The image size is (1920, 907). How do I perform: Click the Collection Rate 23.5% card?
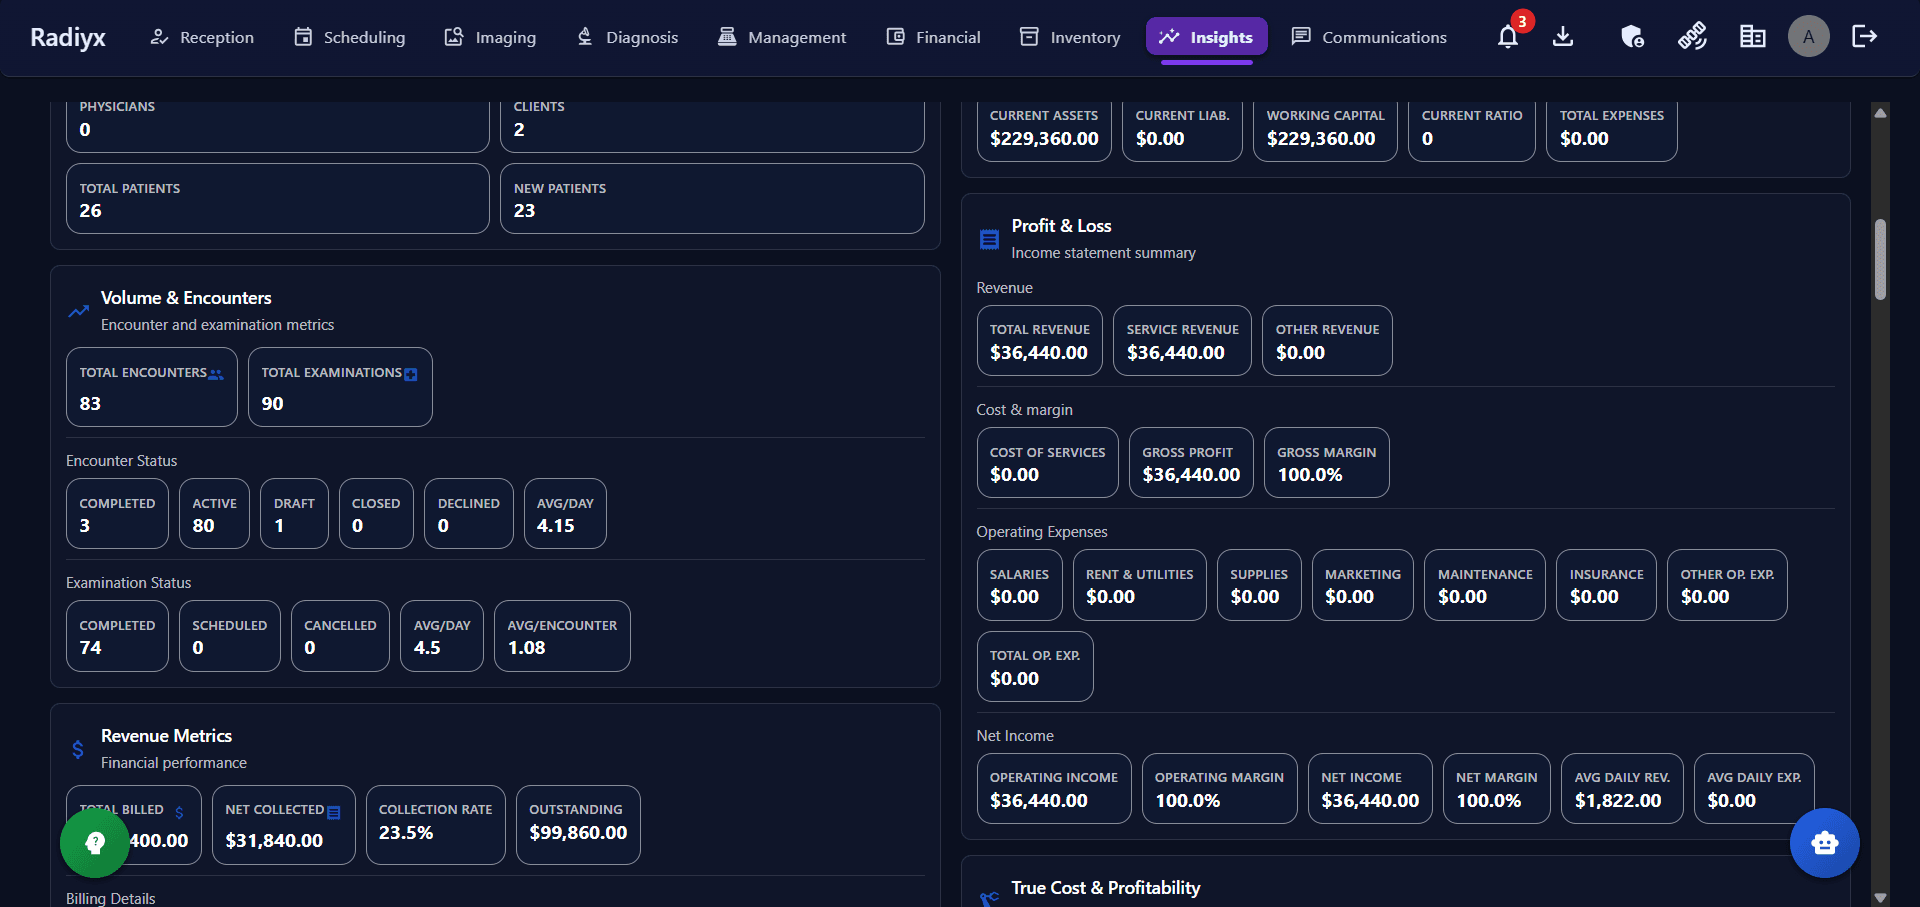[x=436, y=825]
